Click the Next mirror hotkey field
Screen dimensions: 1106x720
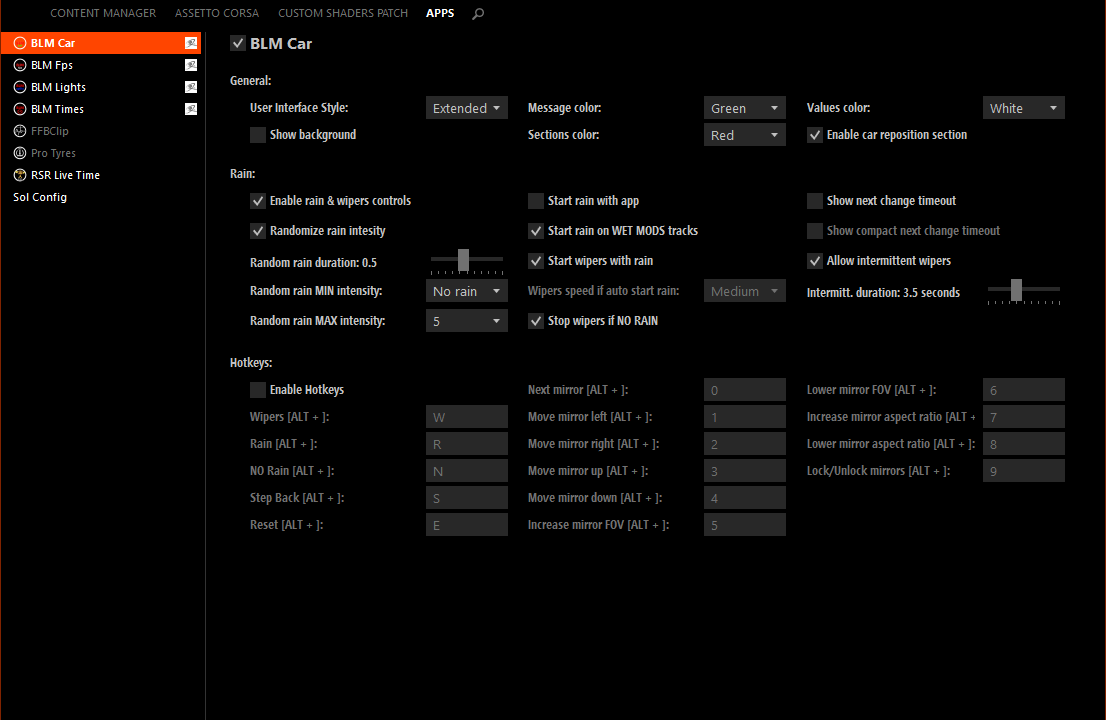pyautogui.click(x=744, y=390)
